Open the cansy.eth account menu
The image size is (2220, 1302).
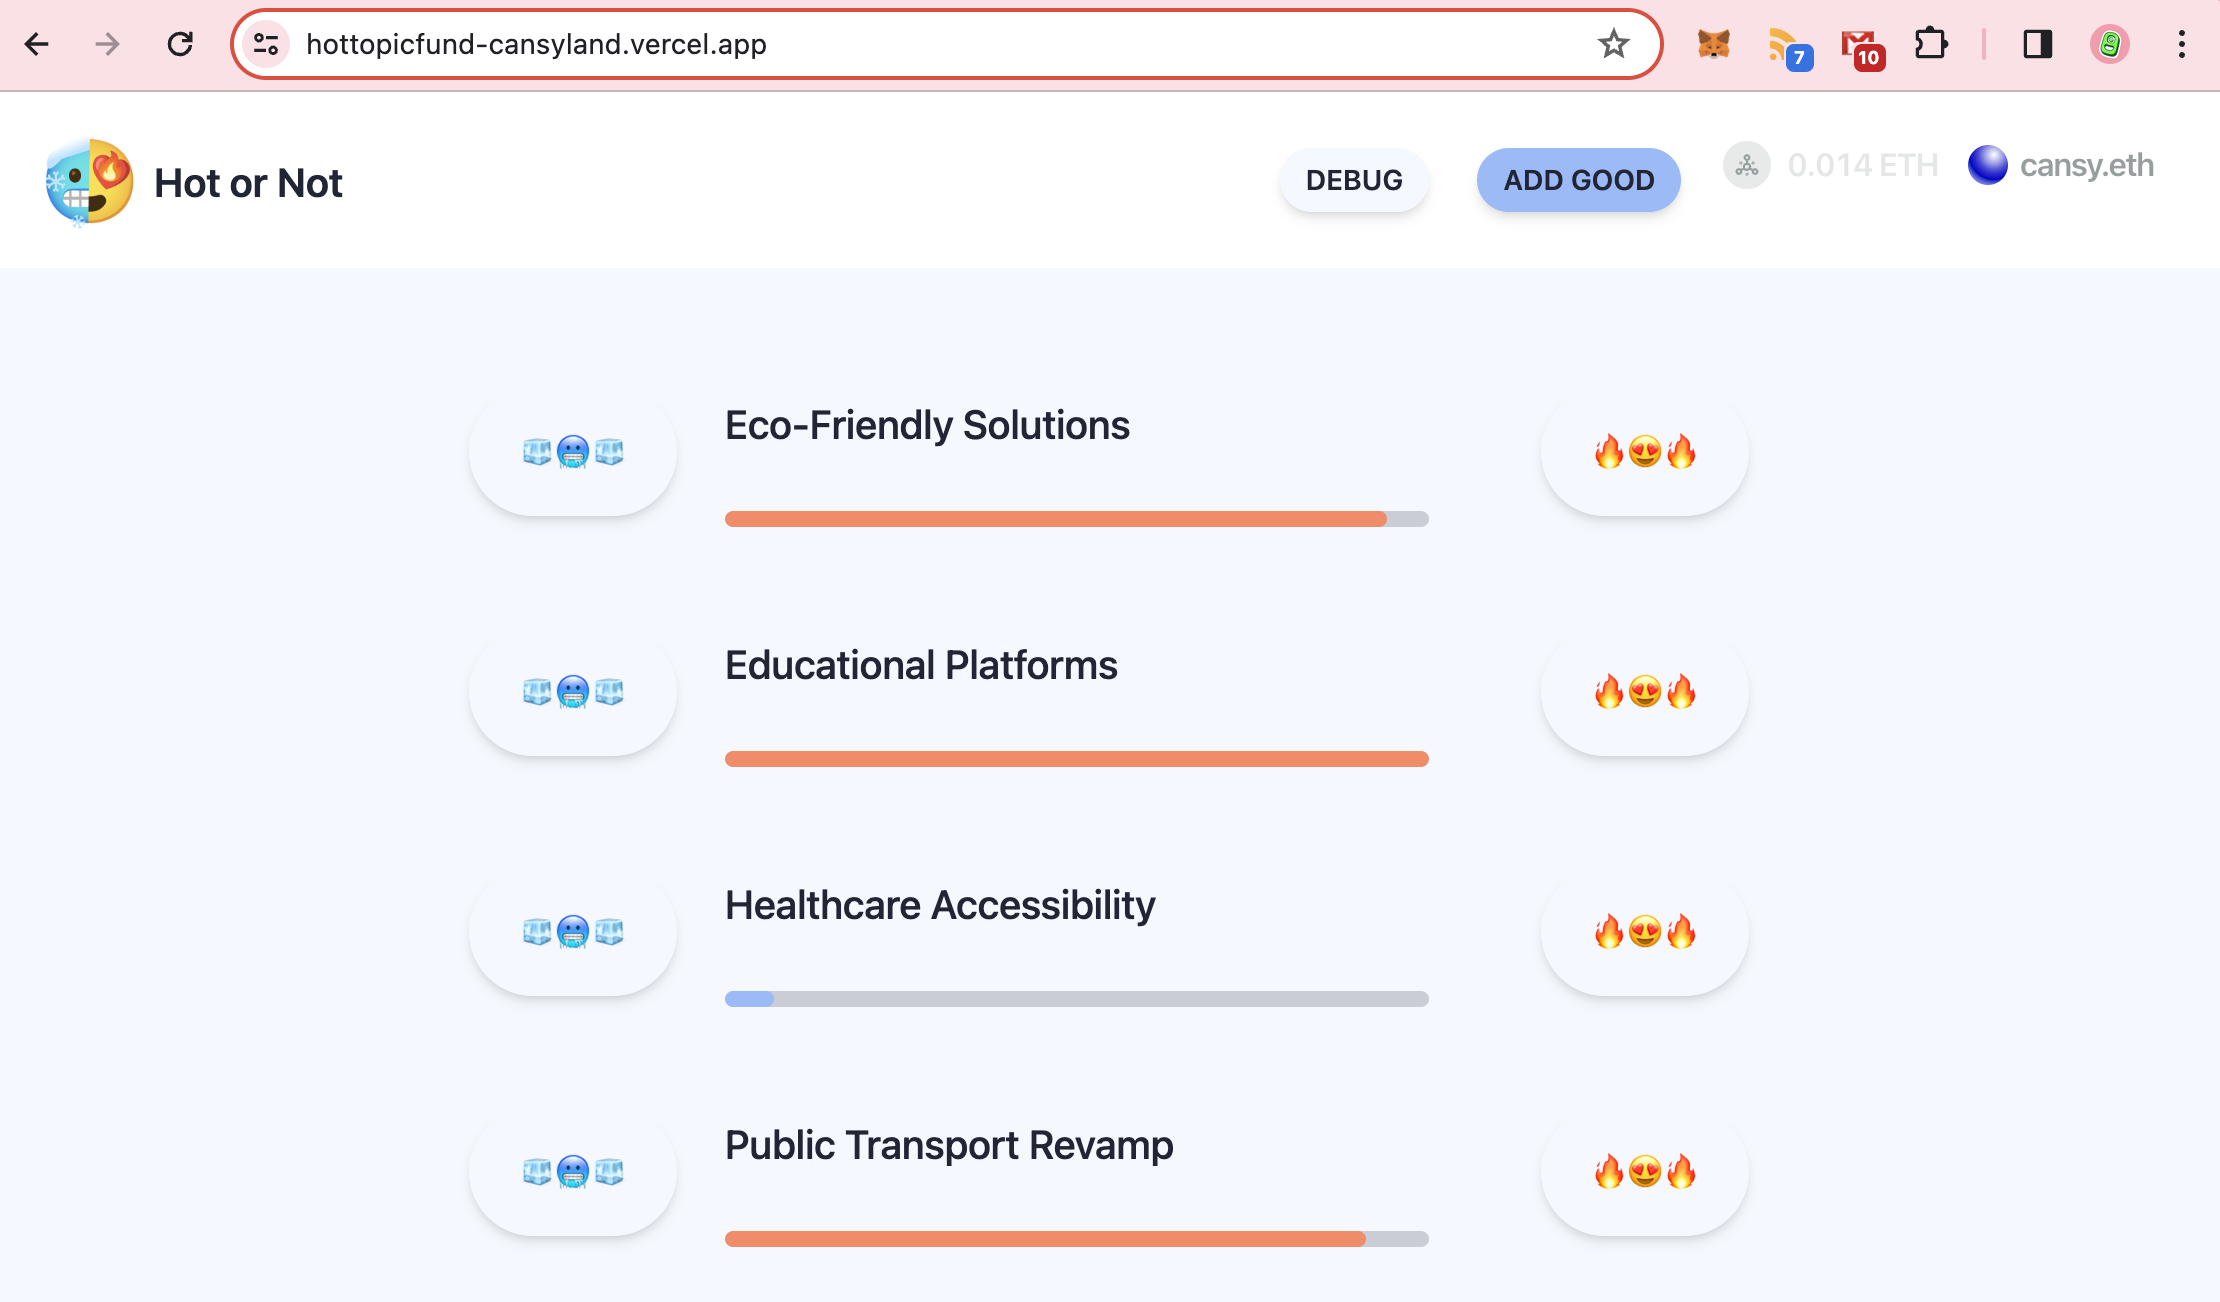tap(2061, 166)
